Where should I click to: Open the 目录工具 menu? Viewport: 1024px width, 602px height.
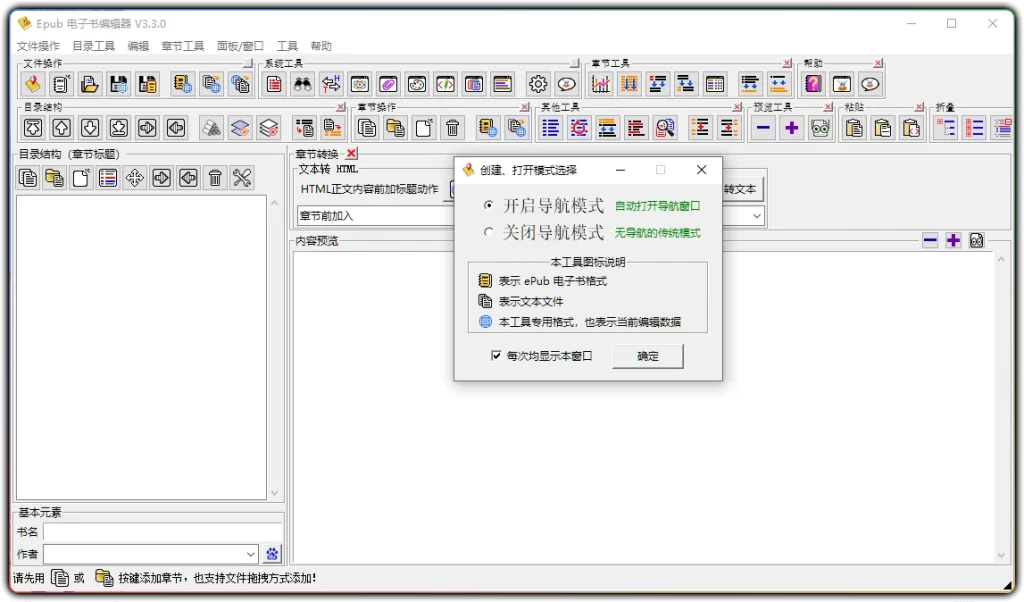tap(93, 46)
